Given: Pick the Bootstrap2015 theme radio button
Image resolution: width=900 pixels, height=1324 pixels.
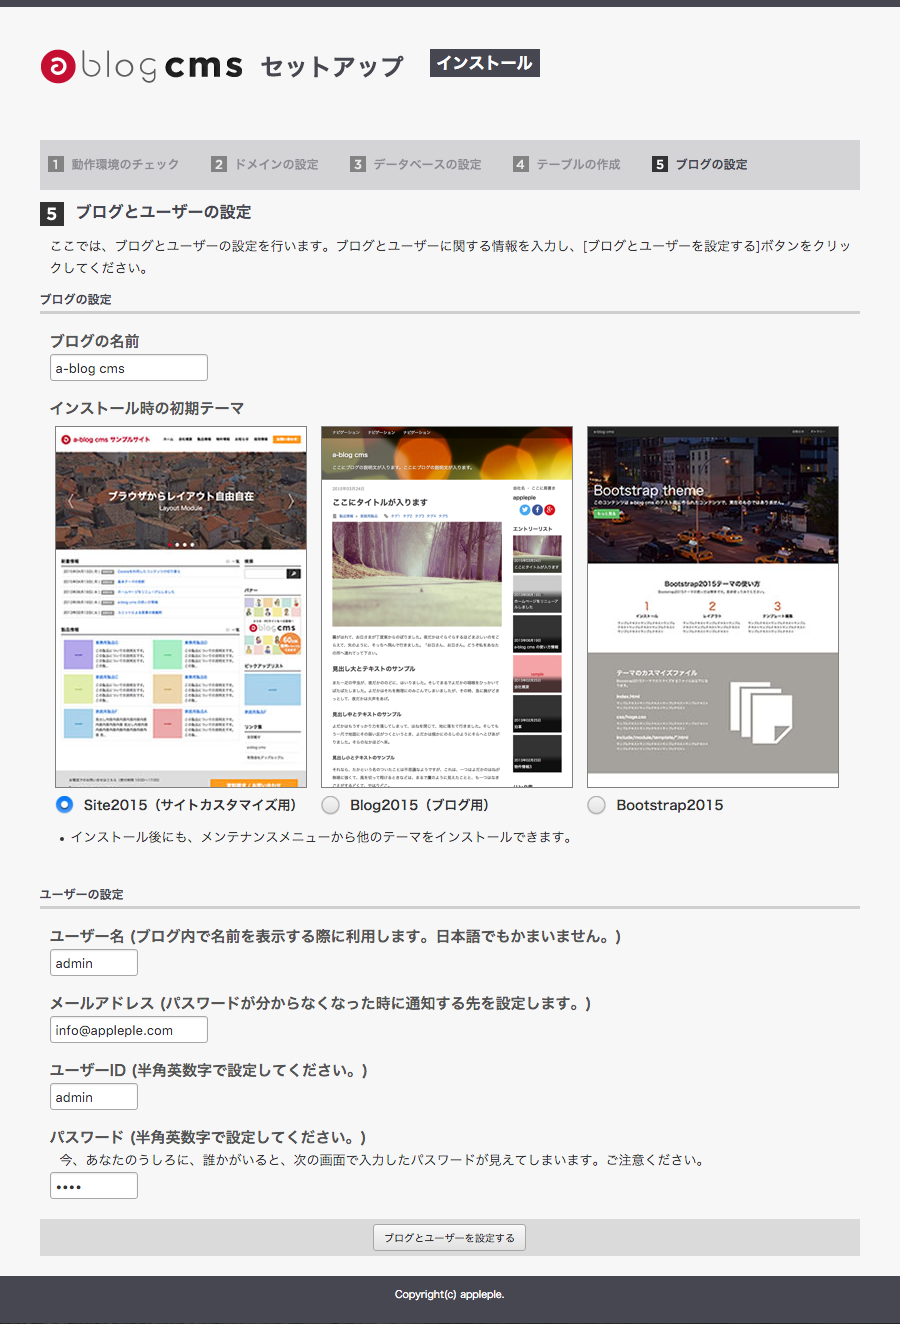Looking at the screenshot, I should click(597, 804).
